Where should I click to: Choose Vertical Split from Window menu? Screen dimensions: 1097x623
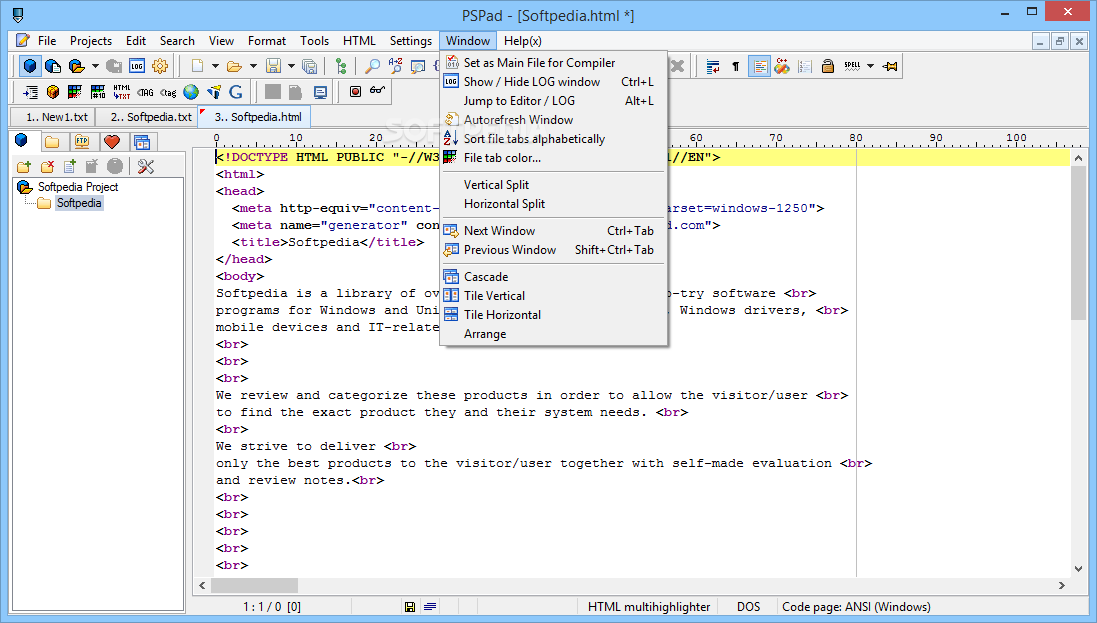[x=553, y=185]
